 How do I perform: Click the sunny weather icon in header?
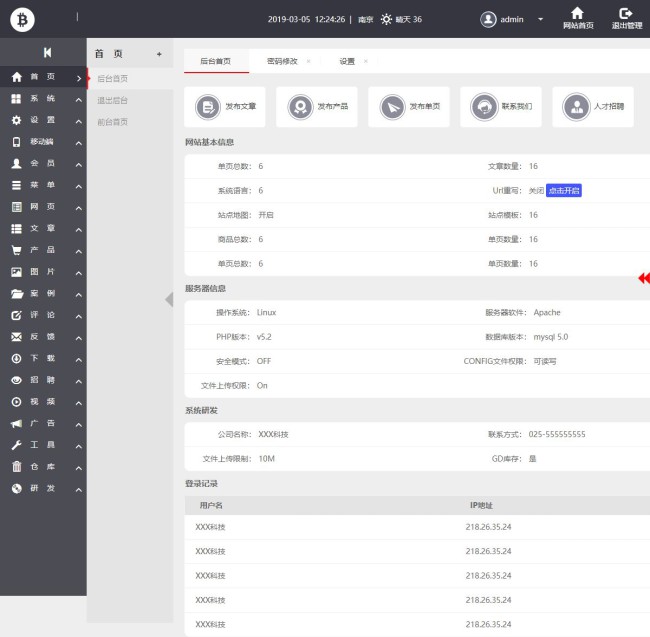click(x=386, y=19)
